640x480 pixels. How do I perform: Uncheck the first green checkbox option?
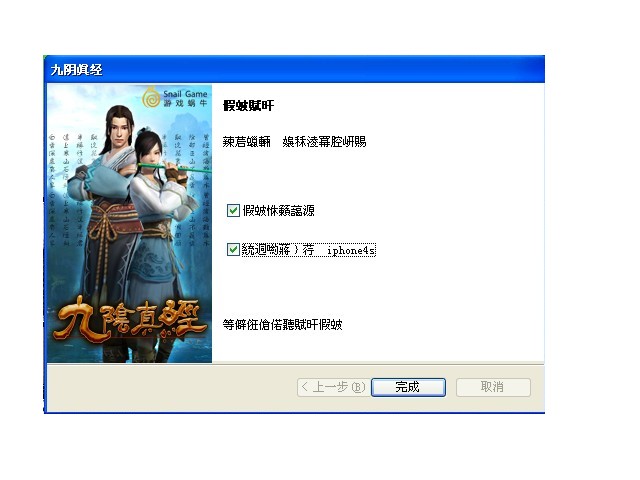click(233, 211)
